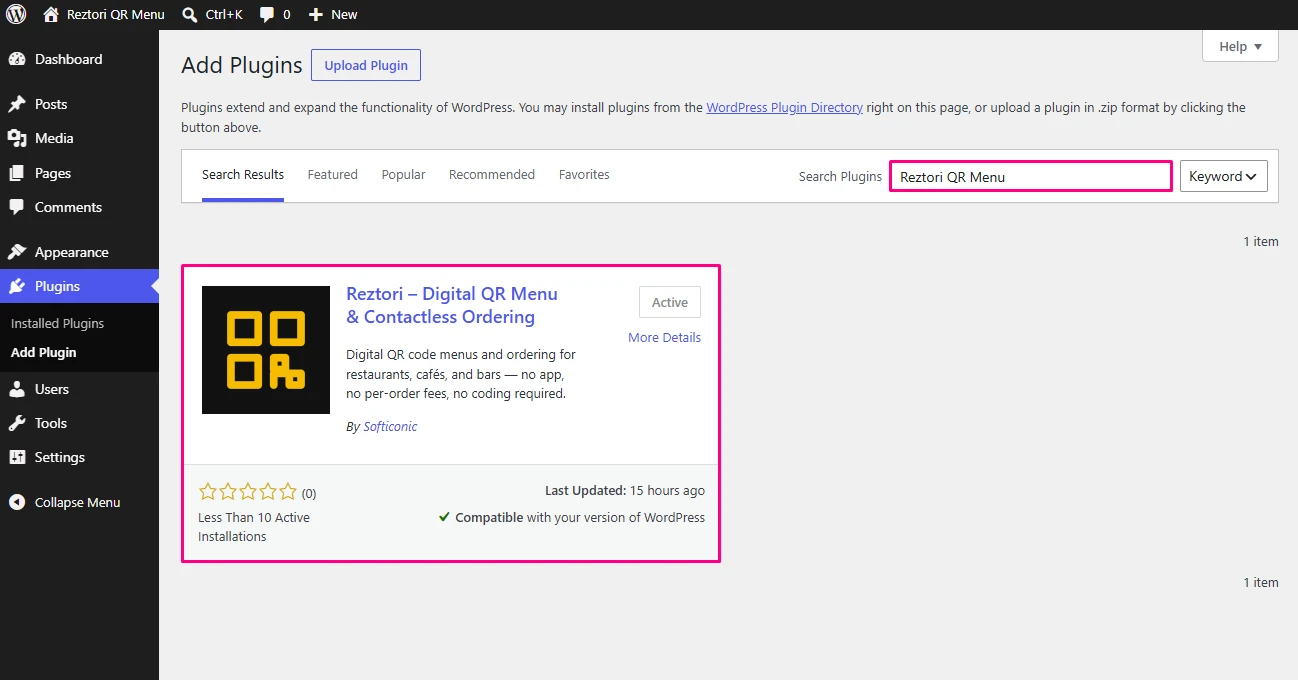Screen dimensions: 1298x680
Task: Switch to the Search Results tab
Action: click(x=243, y=174)
